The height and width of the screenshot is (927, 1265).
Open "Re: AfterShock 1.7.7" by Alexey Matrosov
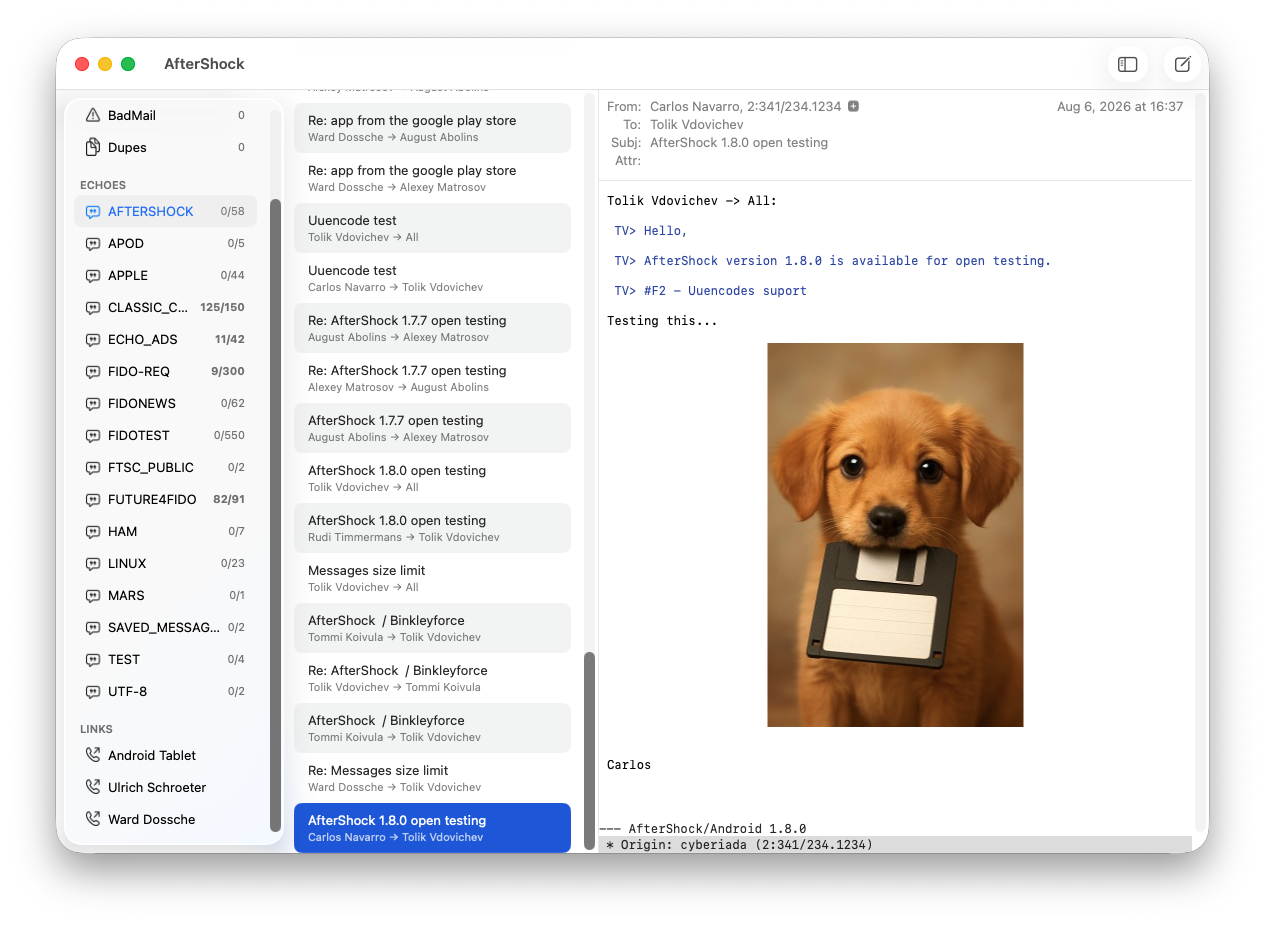[x=432, y=378]
